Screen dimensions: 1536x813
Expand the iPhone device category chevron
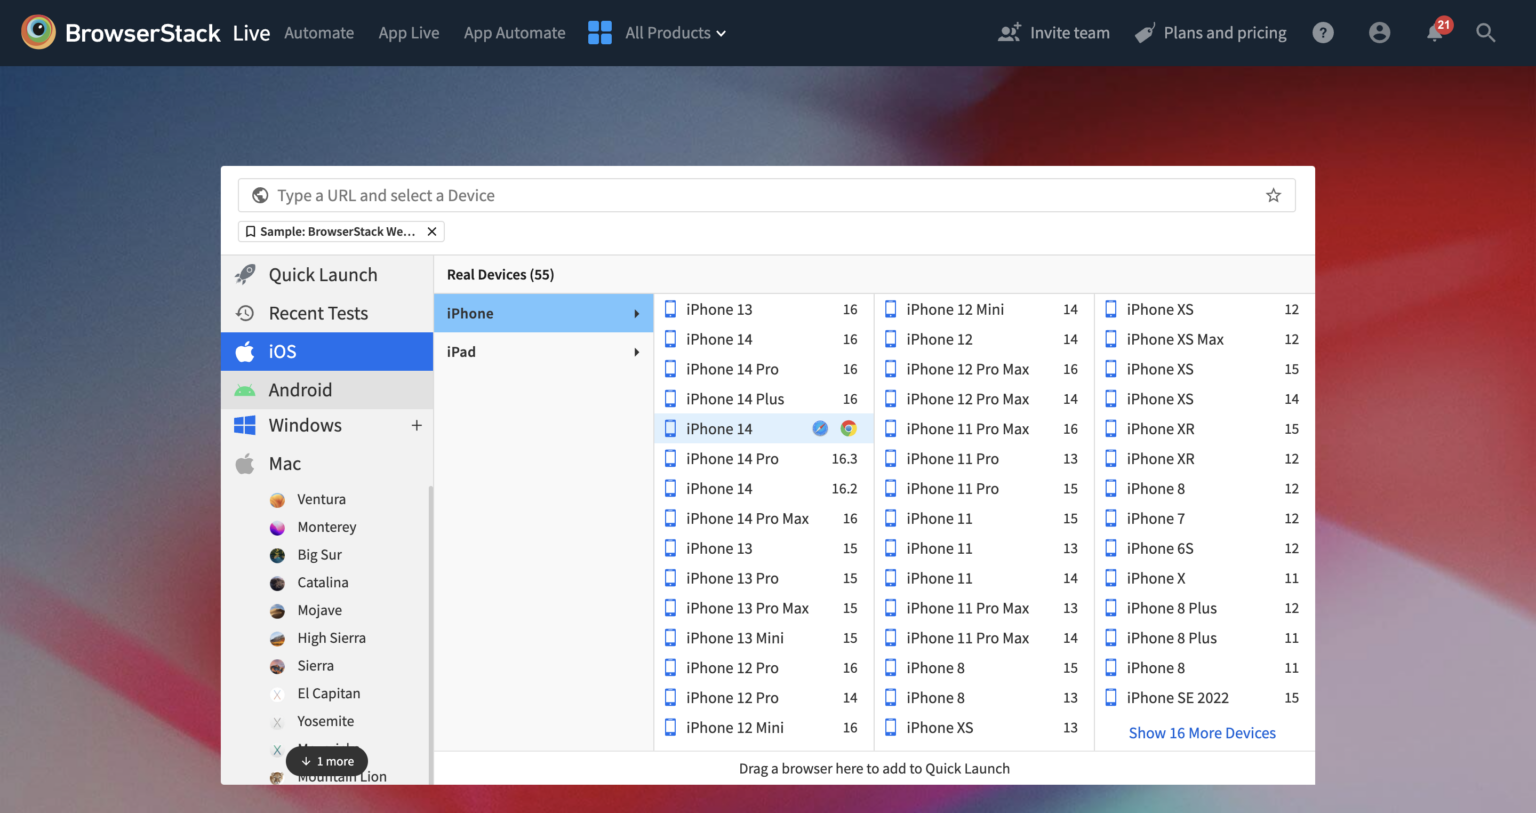point(637,313)
